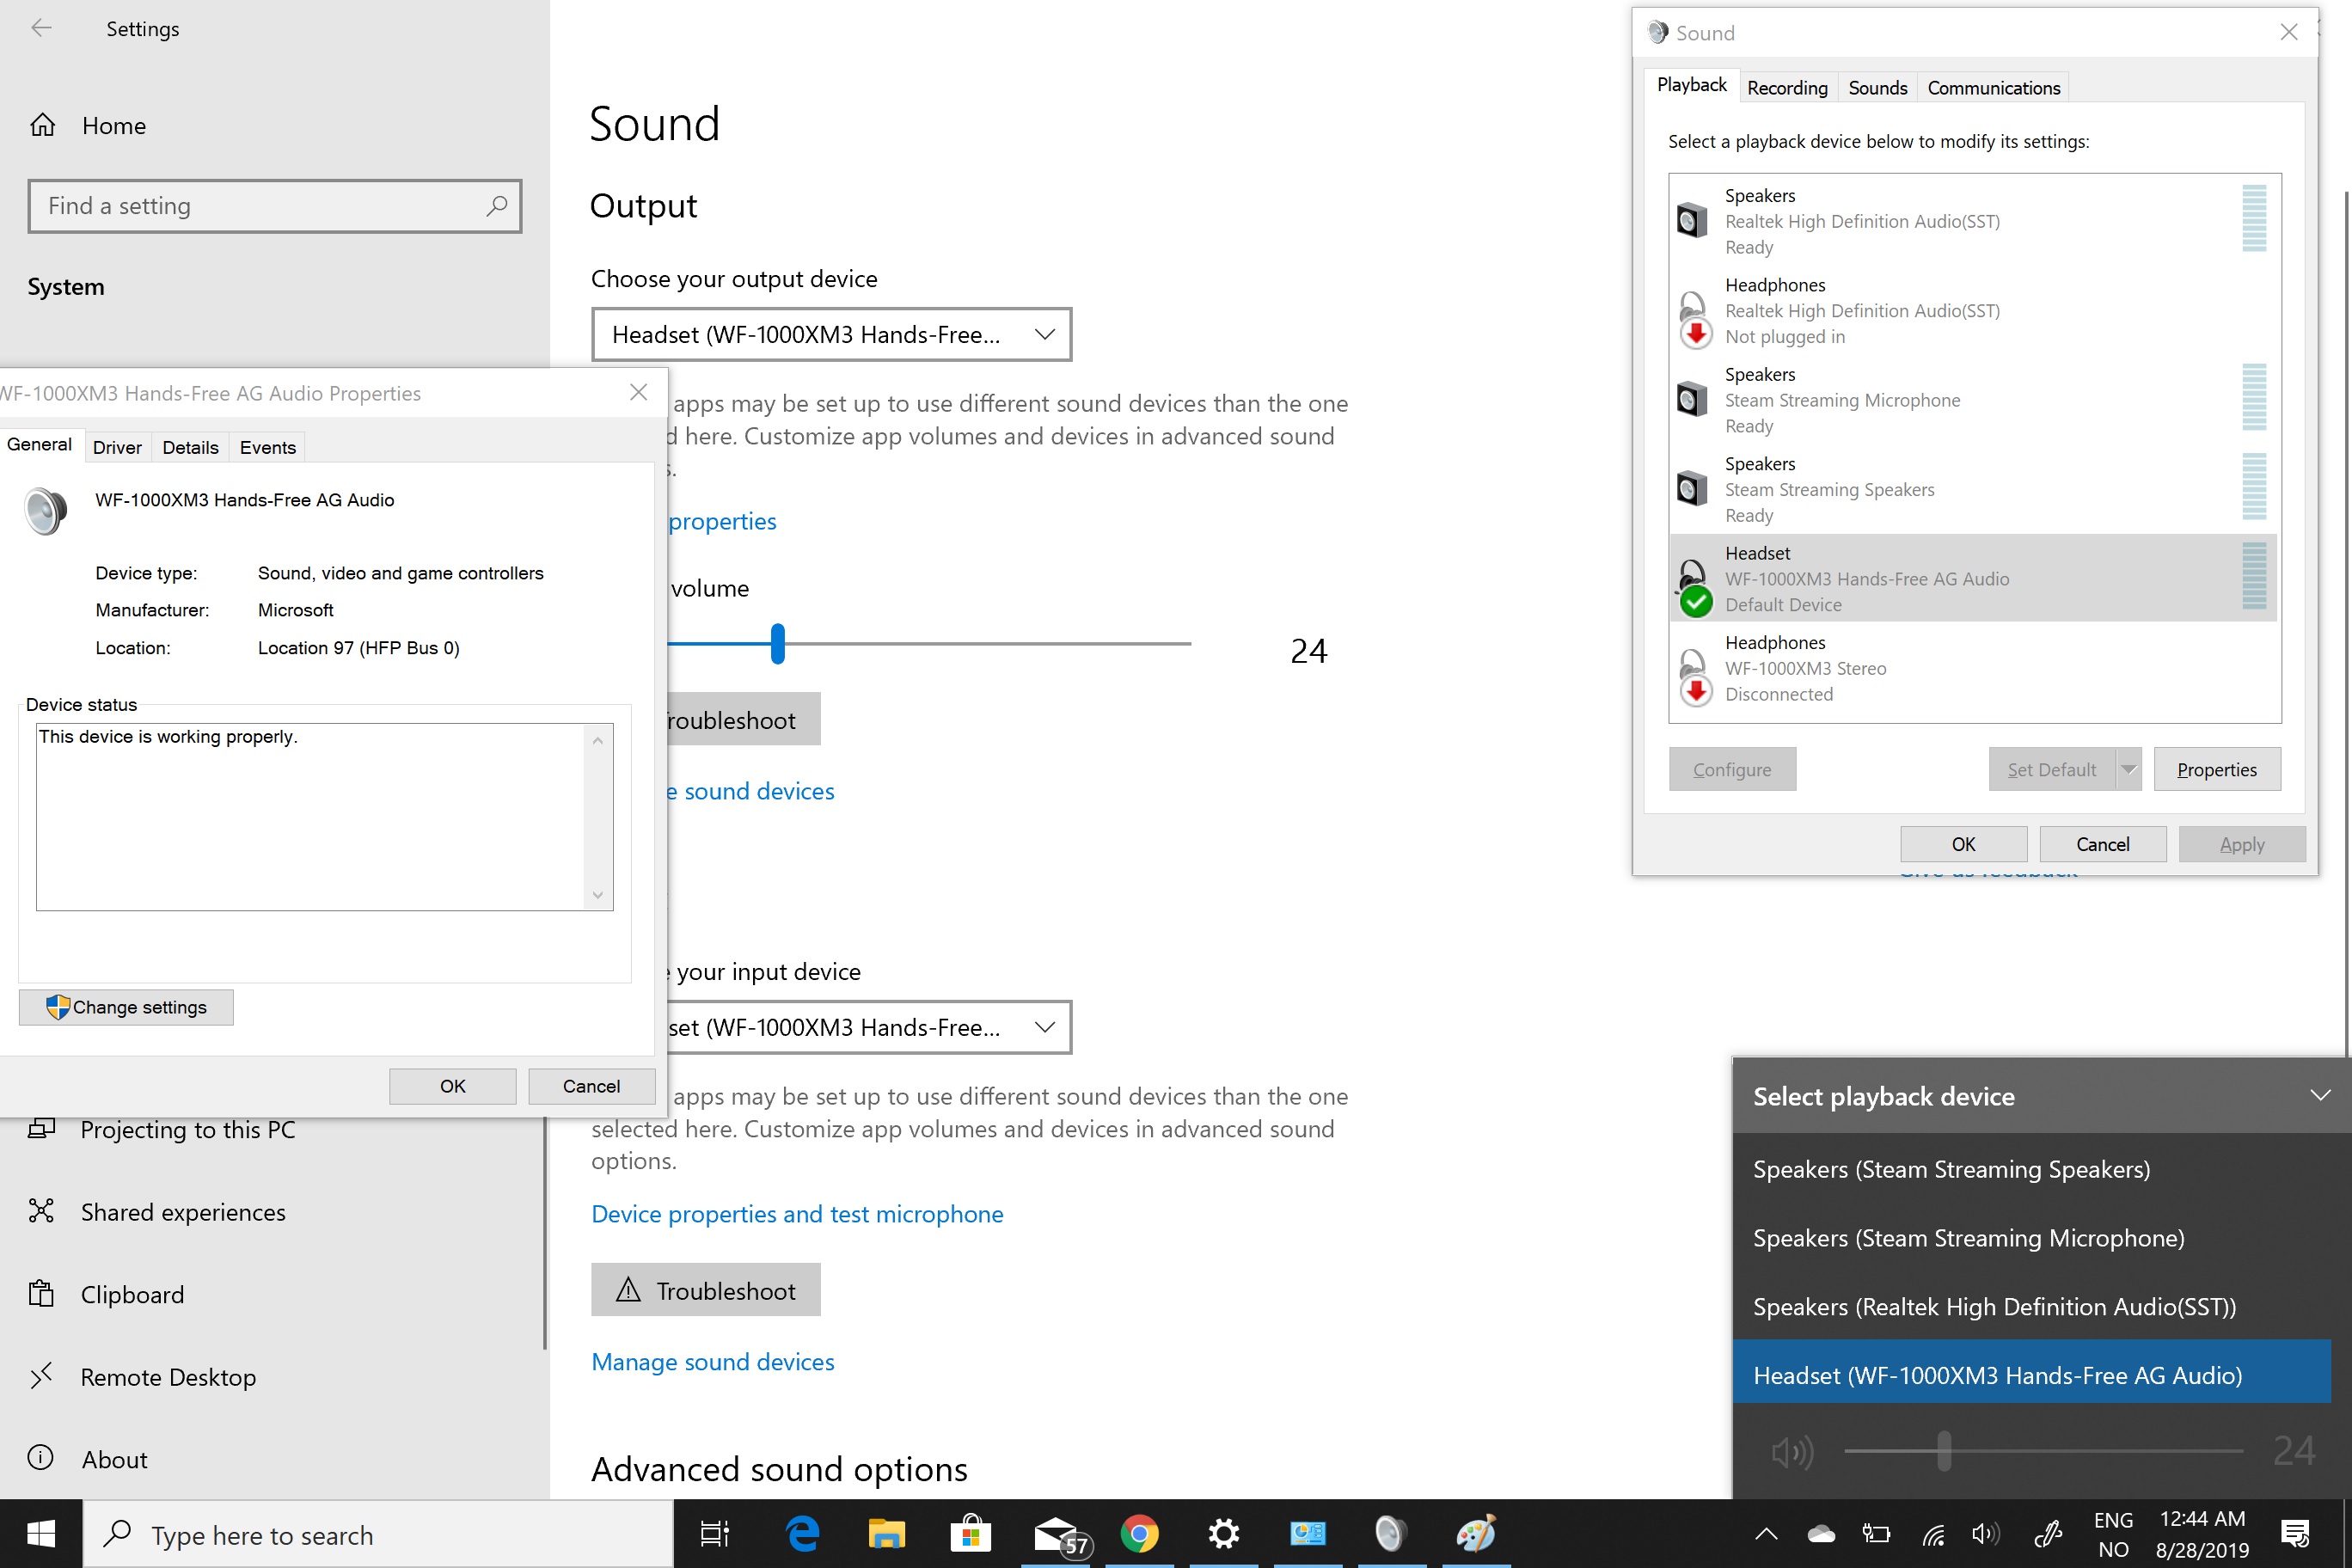Click Device status scrollbar down arrow
2352x1568 pixels.
click(x=597, y=896)
